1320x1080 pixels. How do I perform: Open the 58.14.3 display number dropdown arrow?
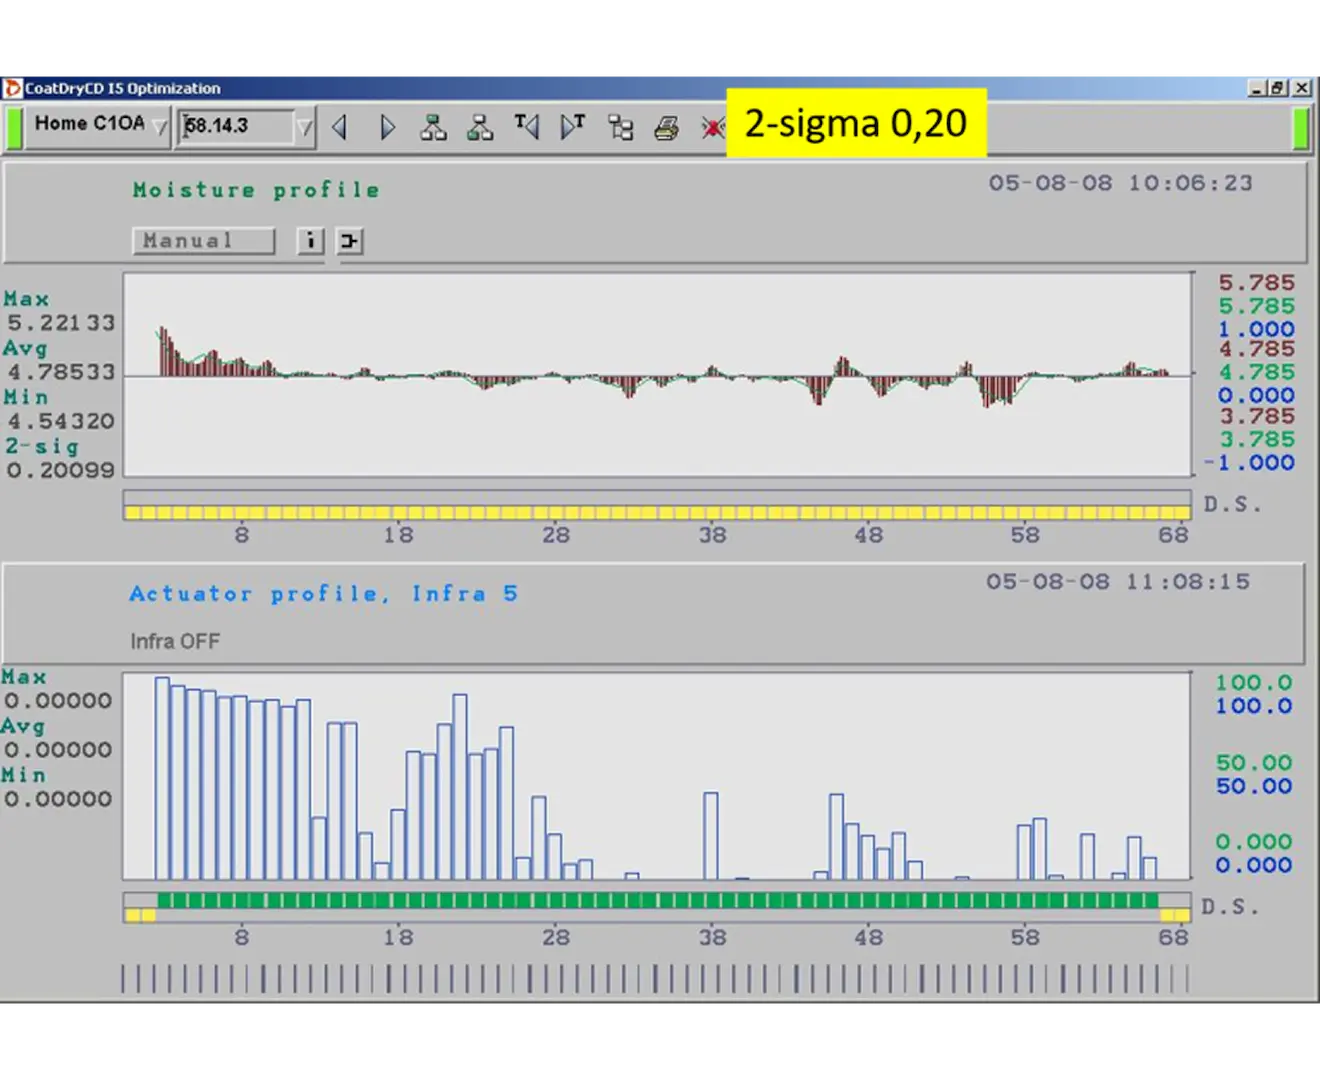305,128
